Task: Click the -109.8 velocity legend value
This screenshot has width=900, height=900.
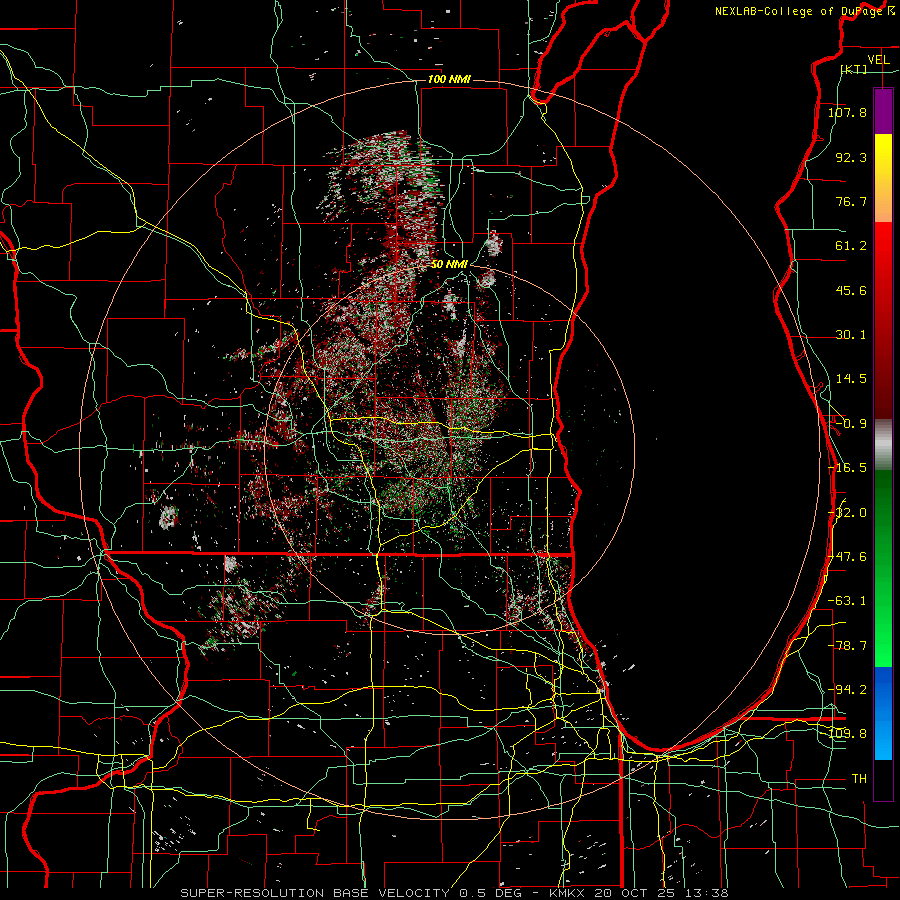Action: coord(847,734)
